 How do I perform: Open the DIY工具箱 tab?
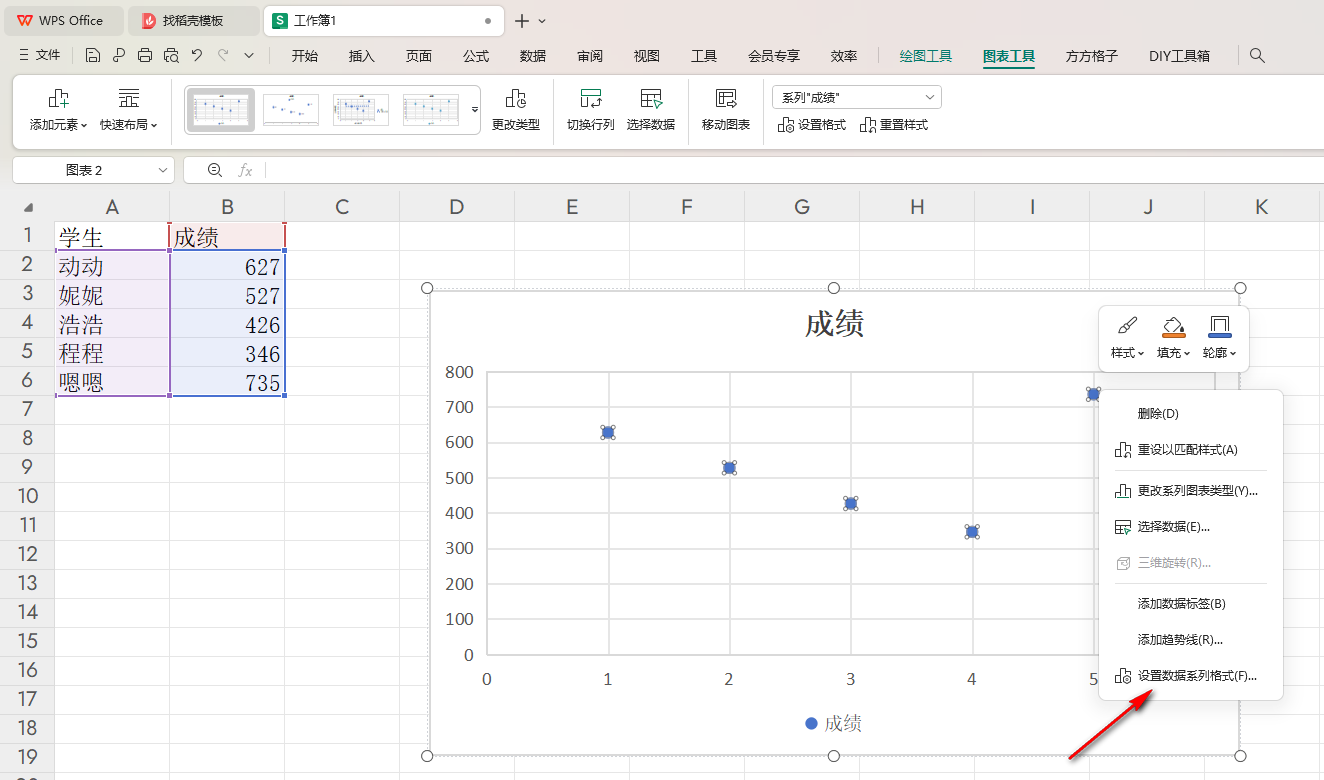click(1180, 56)
